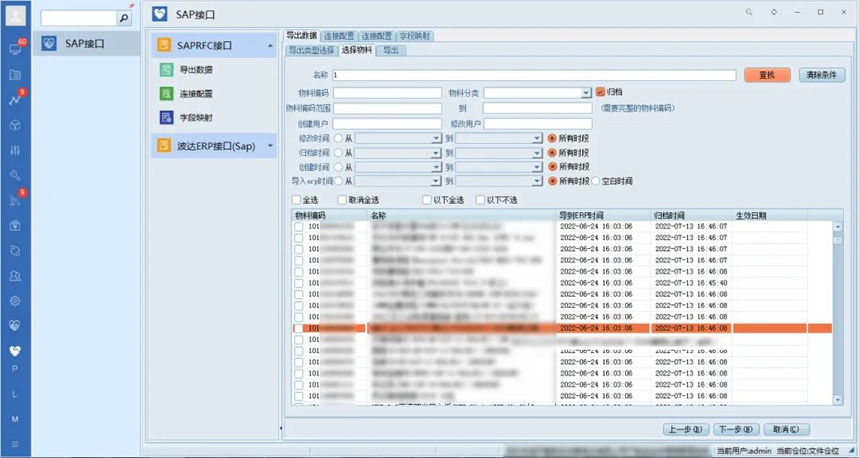Open 连接配置 icon in left menu

[166, 93]
